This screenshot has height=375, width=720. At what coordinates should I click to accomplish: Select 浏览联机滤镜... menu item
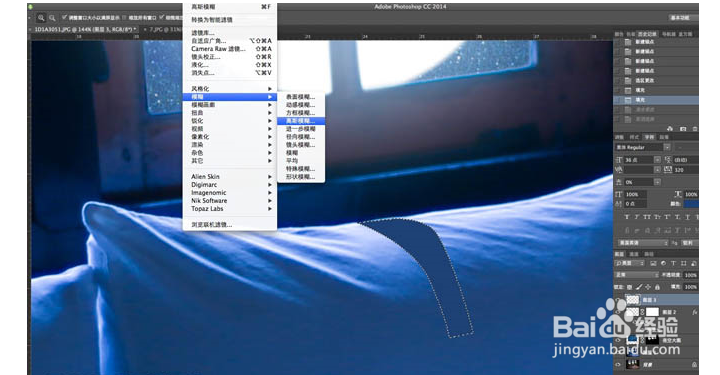[x=230, y=225]
